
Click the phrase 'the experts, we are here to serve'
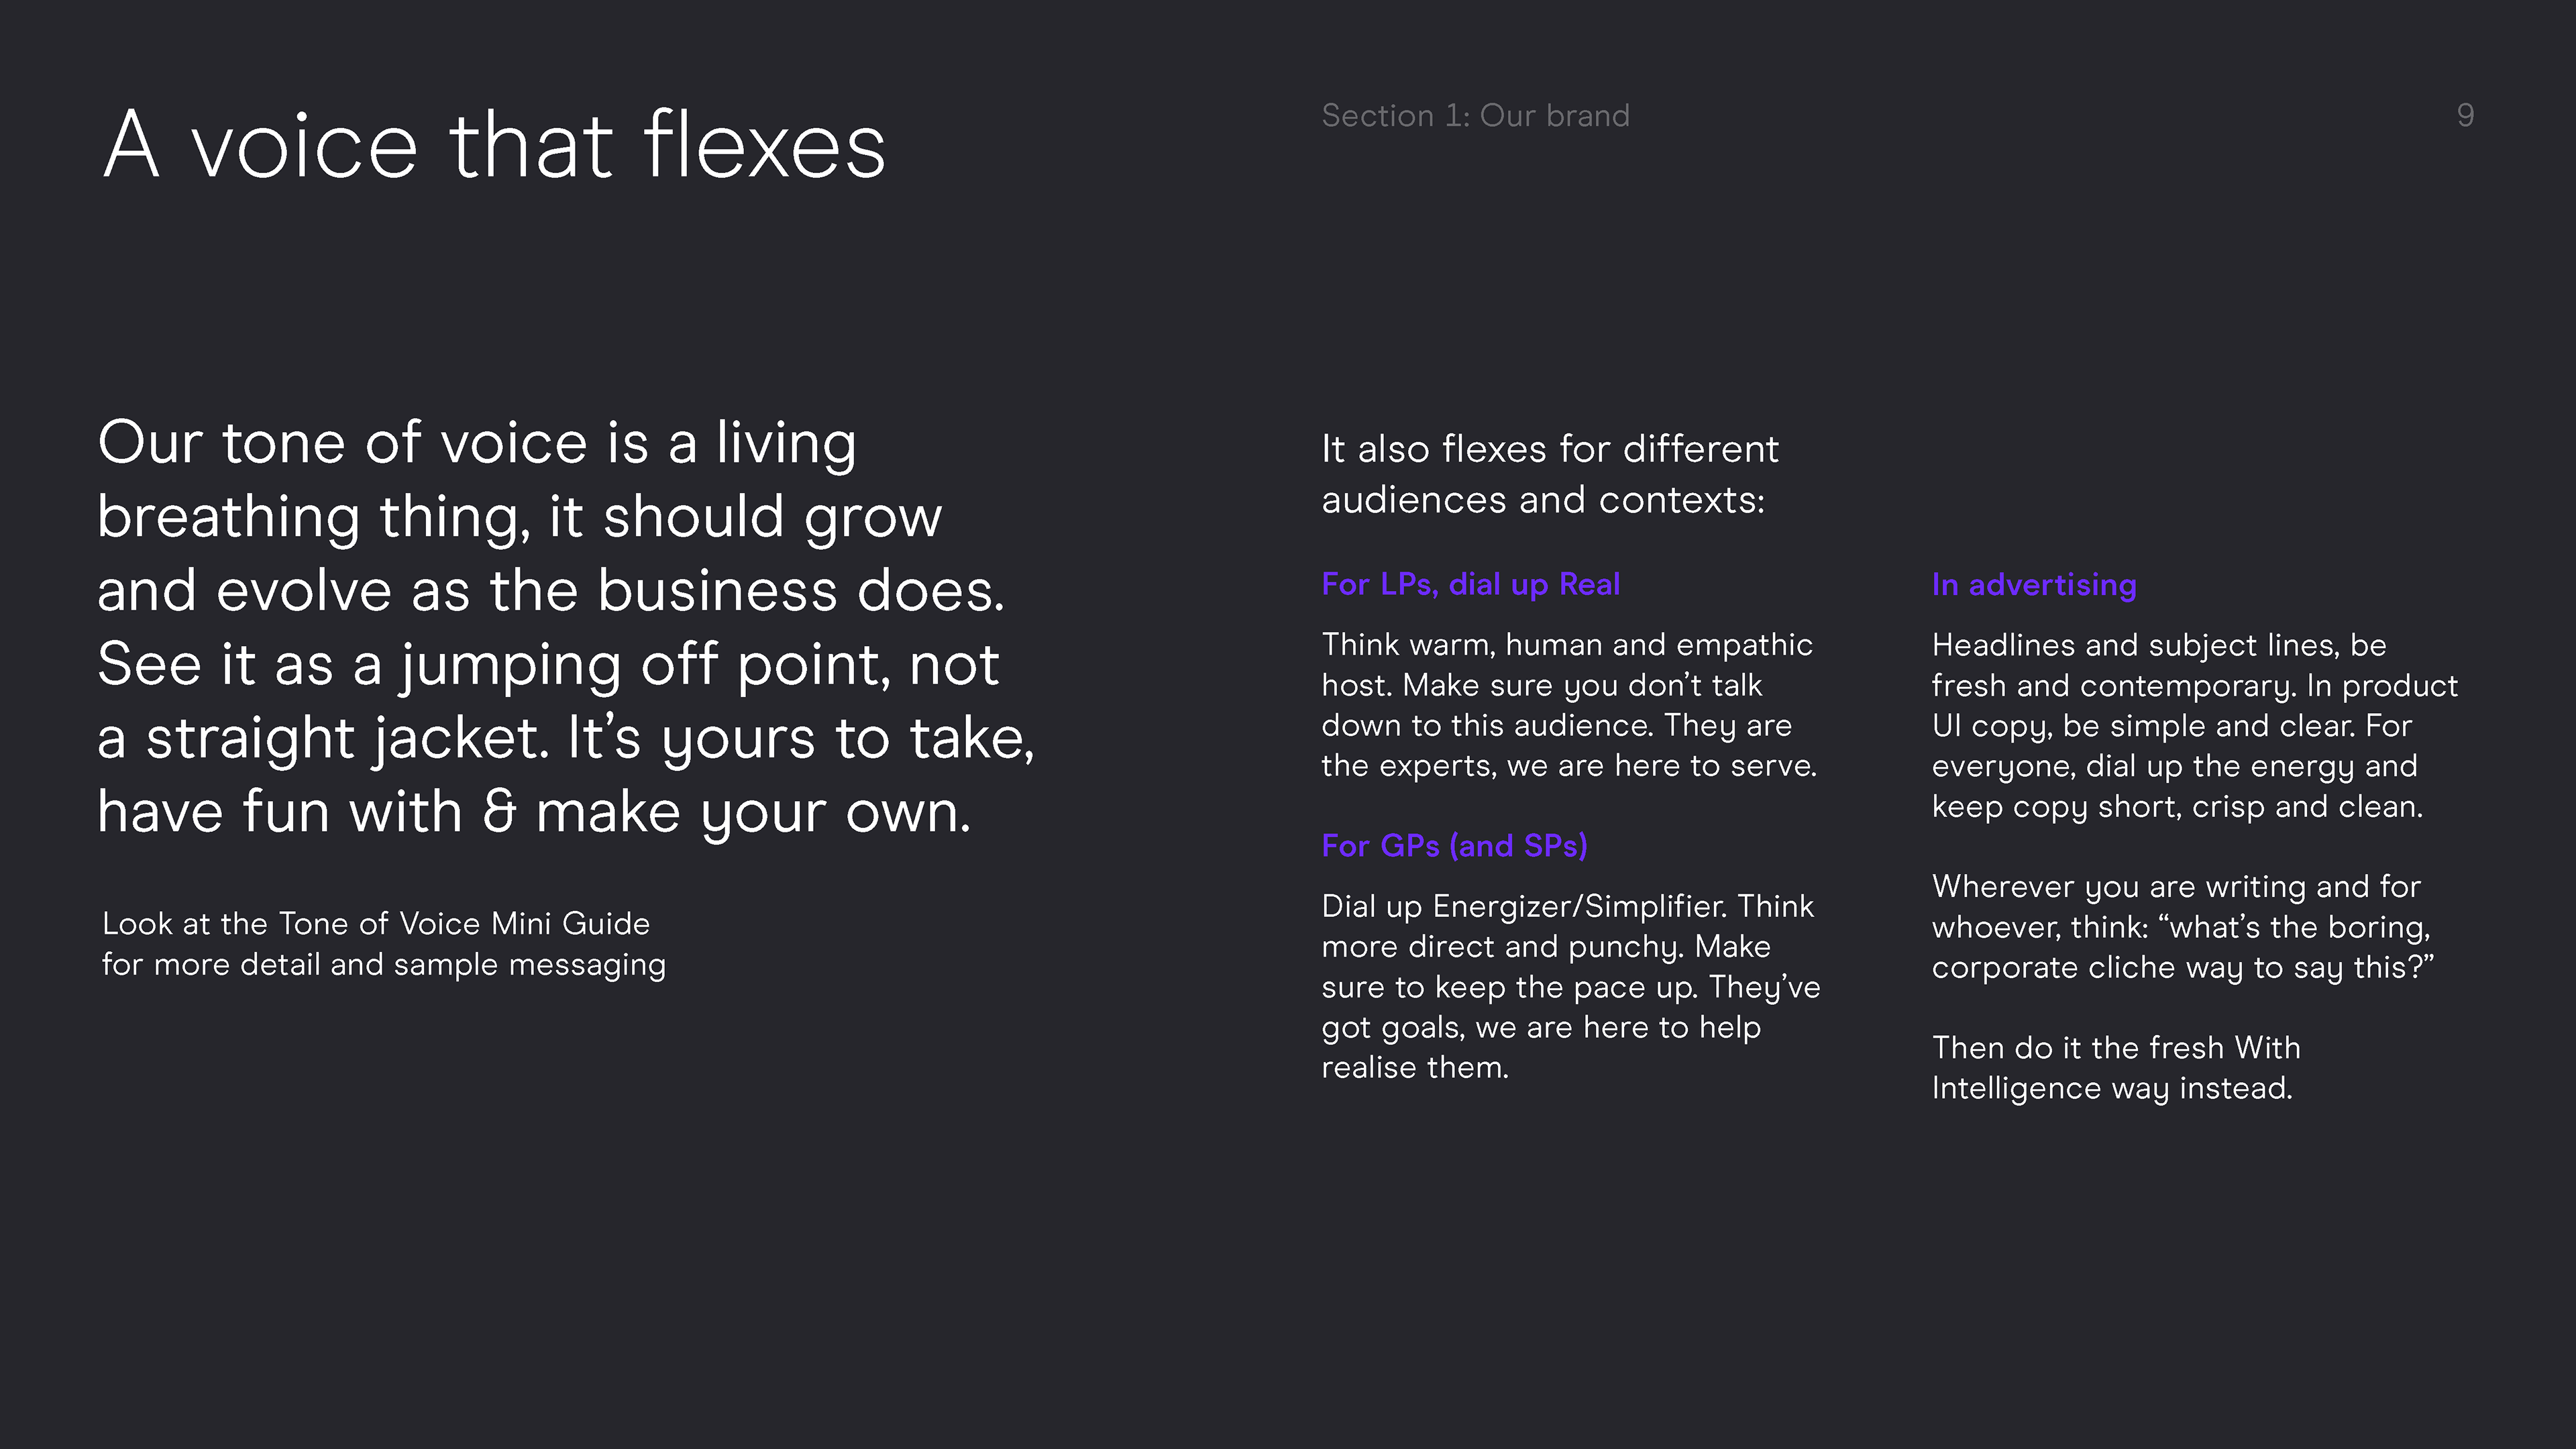pos(1568,766)
